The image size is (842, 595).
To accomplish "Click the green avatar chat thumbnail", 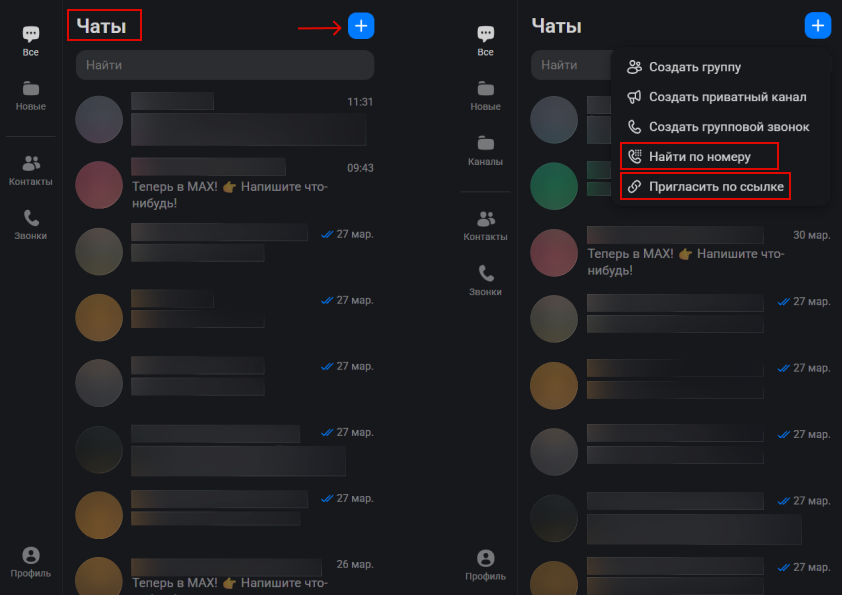I will [x=554, y=186].
